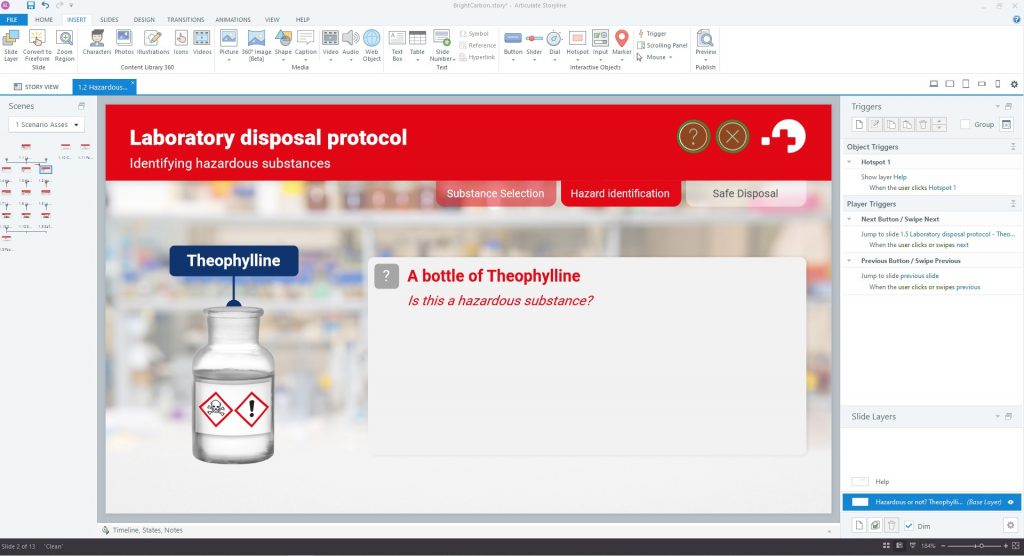Zoom out using the minus button
The width and height of the screenshot is (1024, 556).
point(942,546)
